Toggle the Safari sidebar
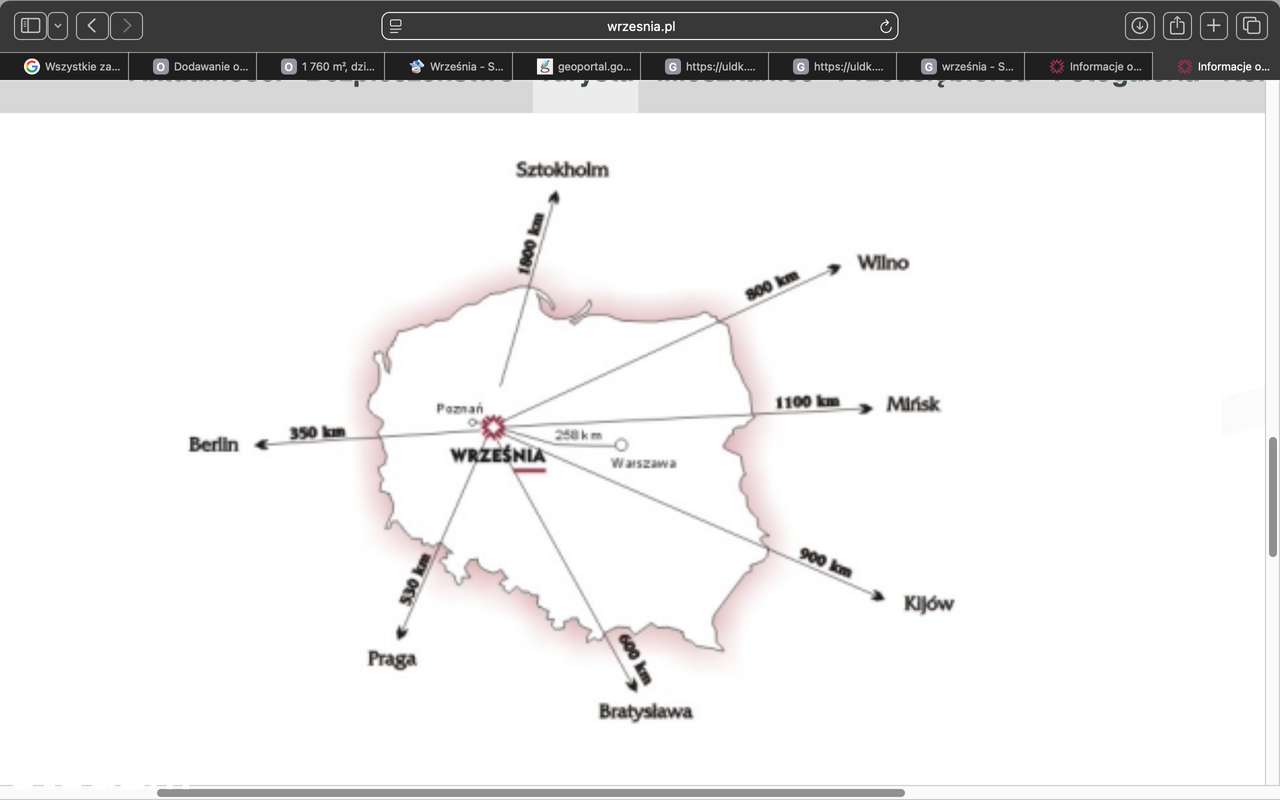The width and height of the screenshot is (1280, 800). pos(30,26)
